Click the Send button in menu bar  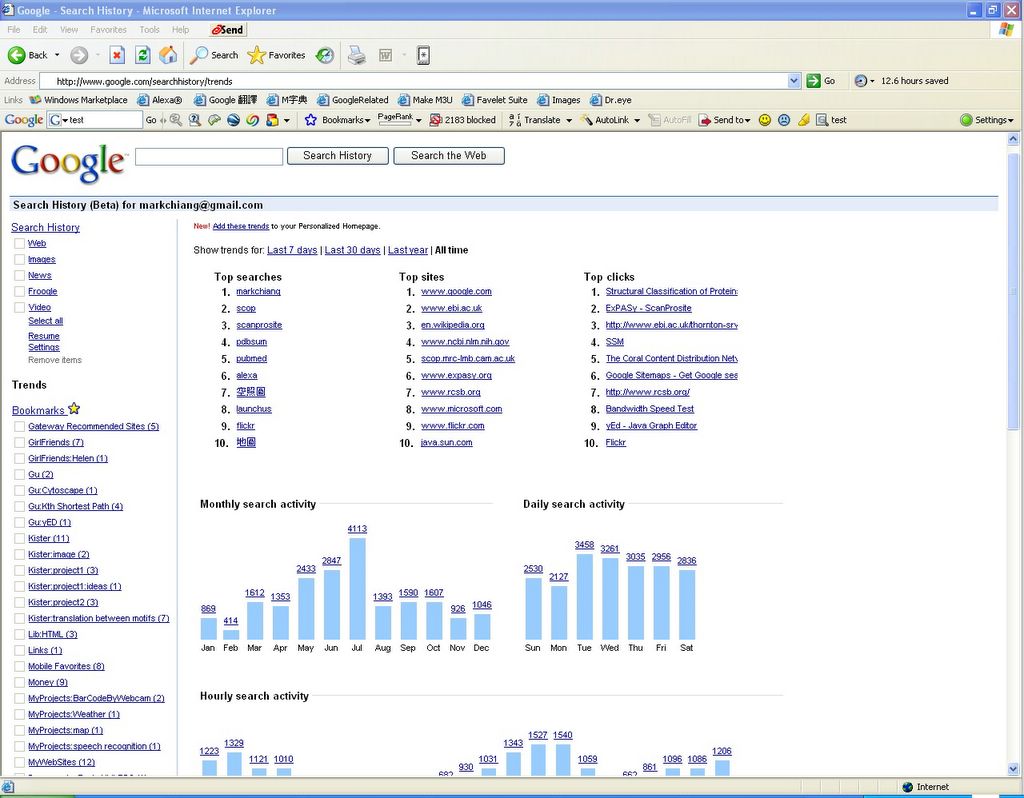pos(227,30)
